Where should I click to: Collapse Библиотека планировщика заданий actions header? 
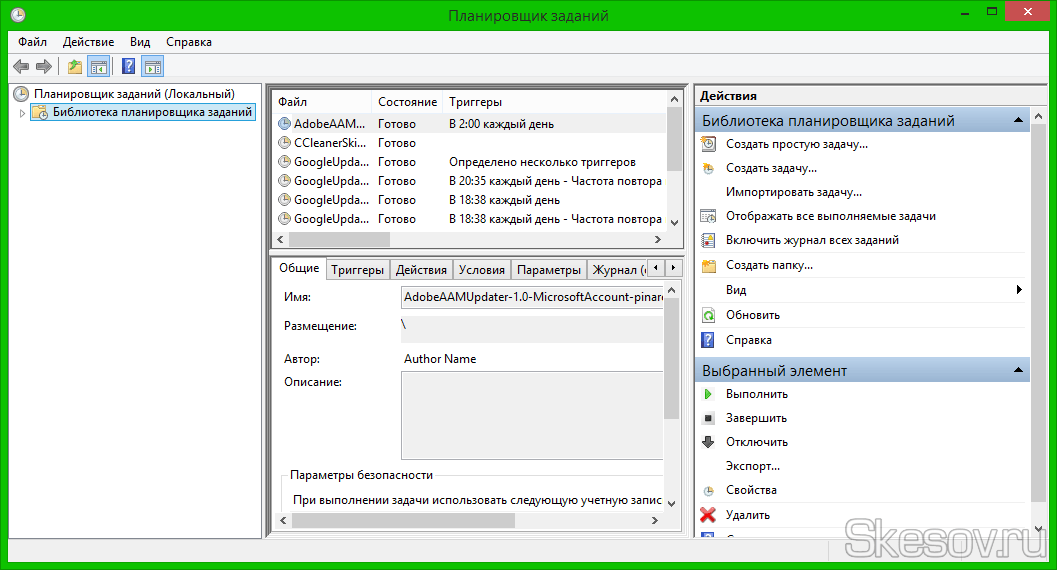point(1018,121)
